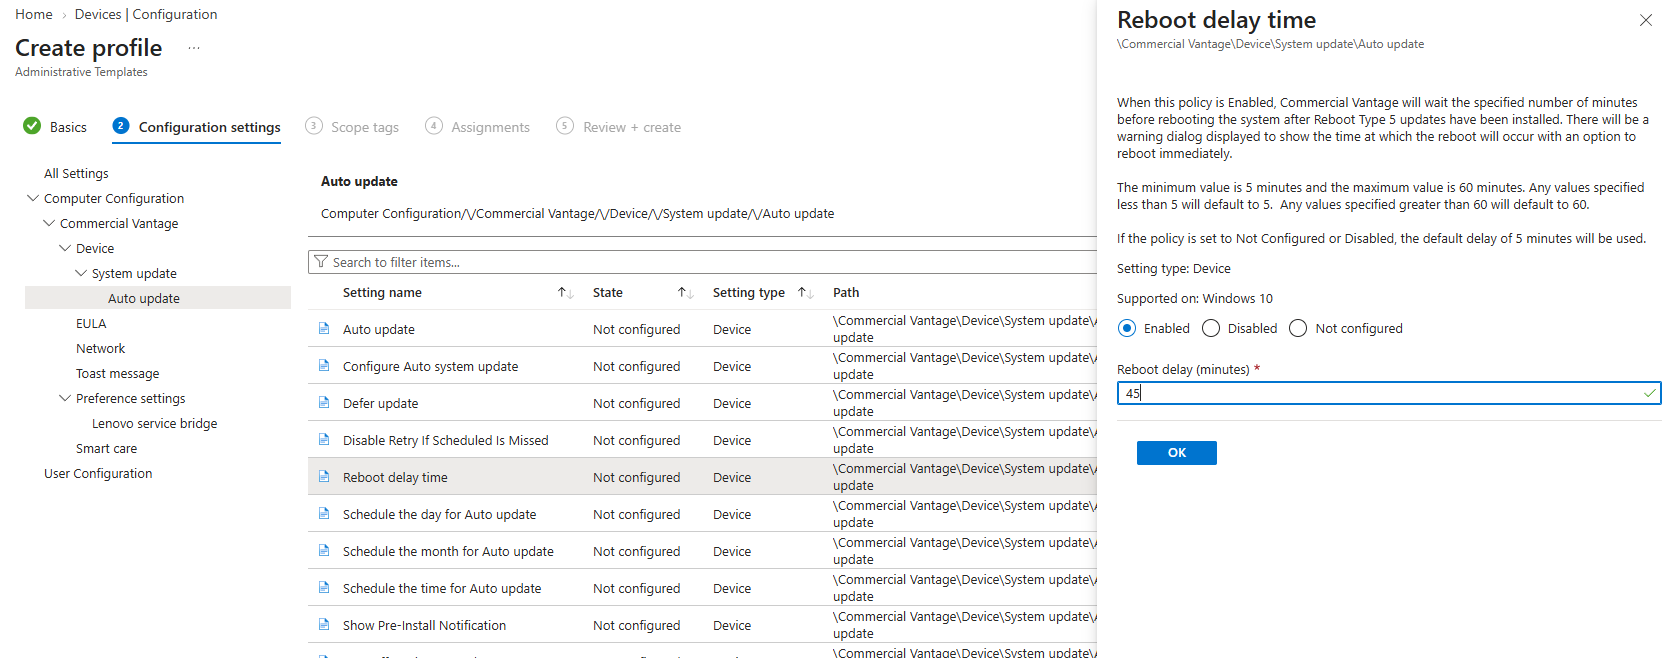Click the filter funnel icon in search box
The image size is (1680, 658).
(x=321, y=262)
